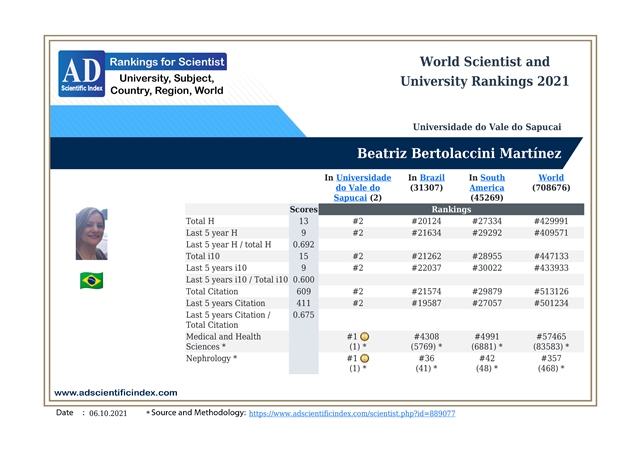Click the Universidade do Vale do Sapucai heading under the title
640x453 pixels.
click(x=487, y=127)
